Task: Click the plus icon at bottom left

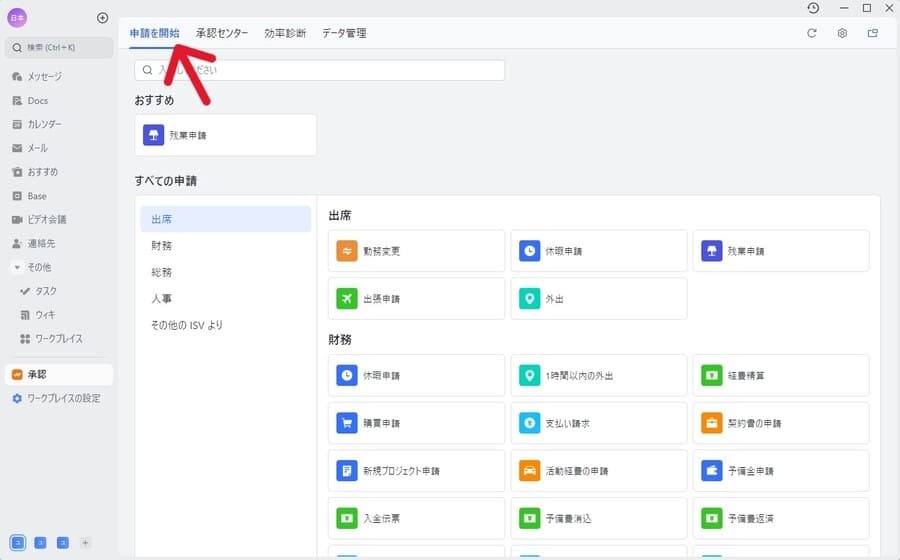Action: [x=85, y=542]
